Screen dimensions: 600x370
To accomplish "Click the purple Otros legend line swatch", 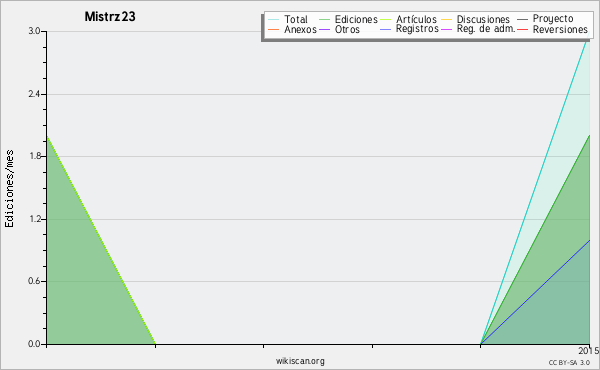I will pos(324,29).
